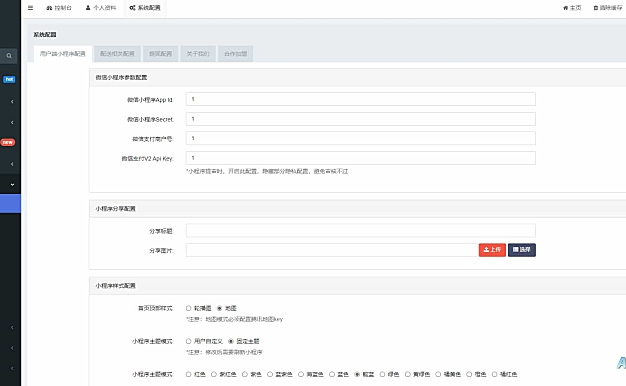Viewport: 626px width, 386px height.
Task: Select the 紫红色 theme color radio
Action: pos(214,374)
